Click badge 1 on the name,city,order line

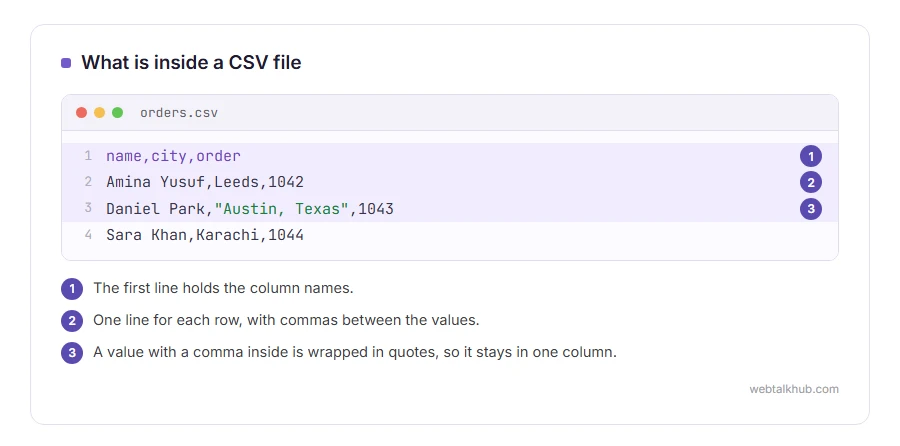(811, 156)
